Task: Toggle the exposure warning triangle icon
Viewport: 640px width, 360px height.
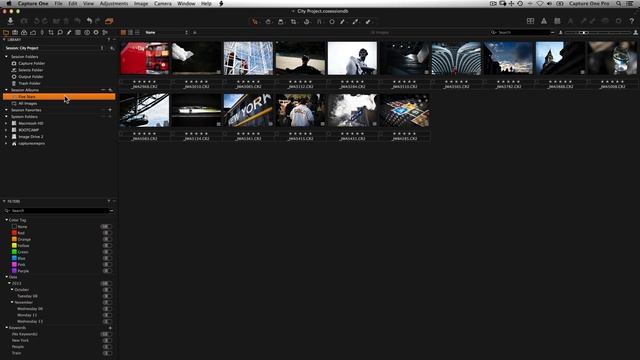Action: click(544, 21)
